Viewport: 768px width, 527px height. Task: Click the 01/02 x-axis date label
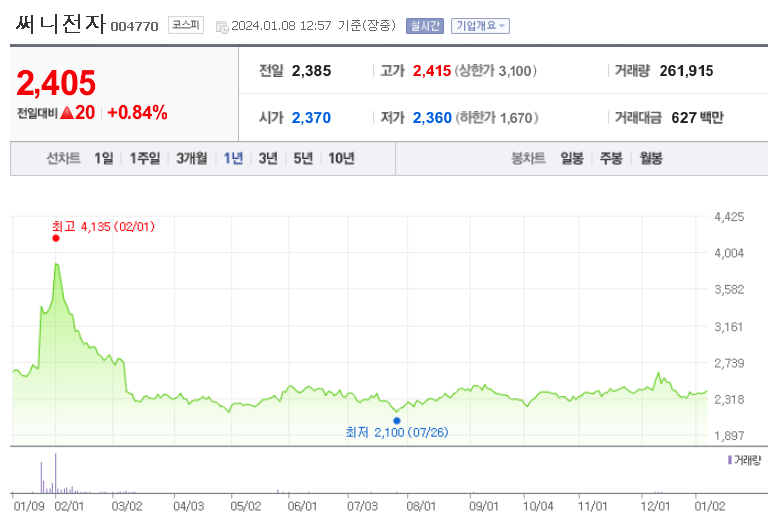710,506
